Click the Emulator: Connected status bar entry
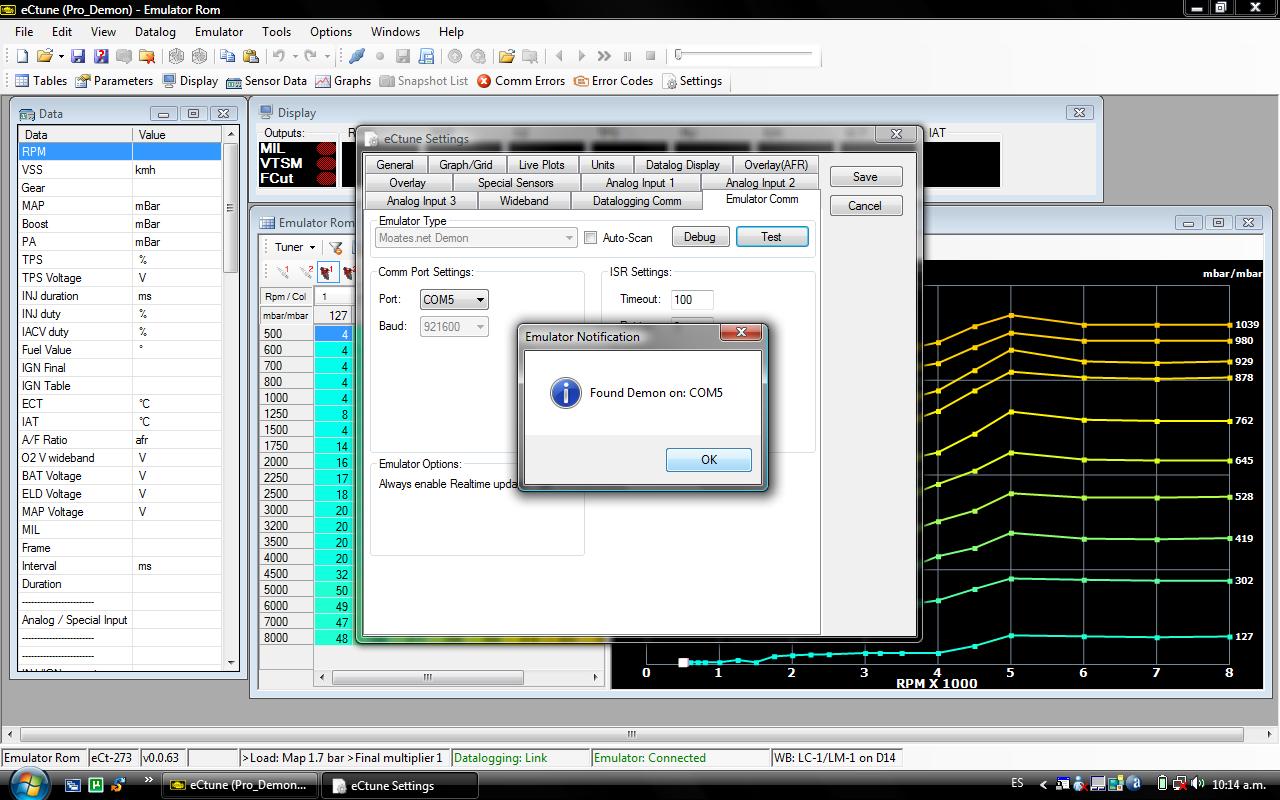1280x800 pixels. click(680, 758)
